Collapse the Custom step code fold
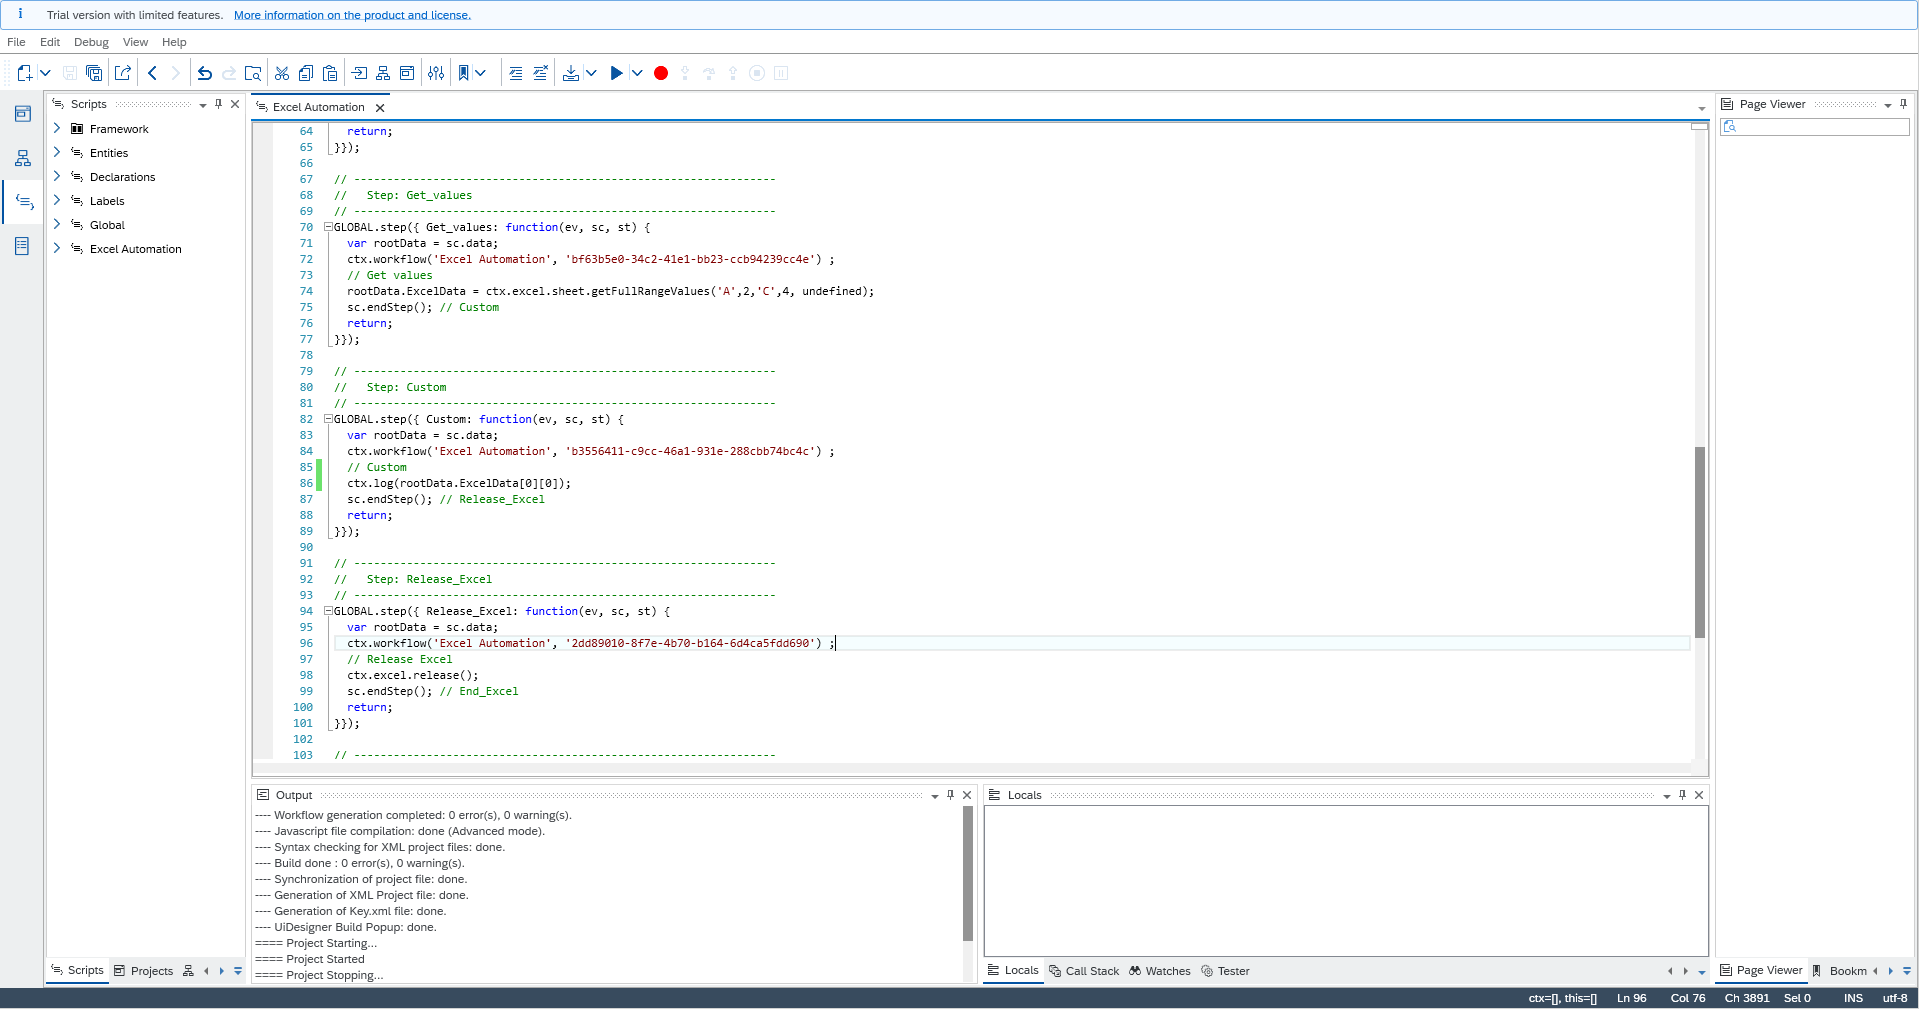This screenshot has width=1919, height=1009. [328, 419]
